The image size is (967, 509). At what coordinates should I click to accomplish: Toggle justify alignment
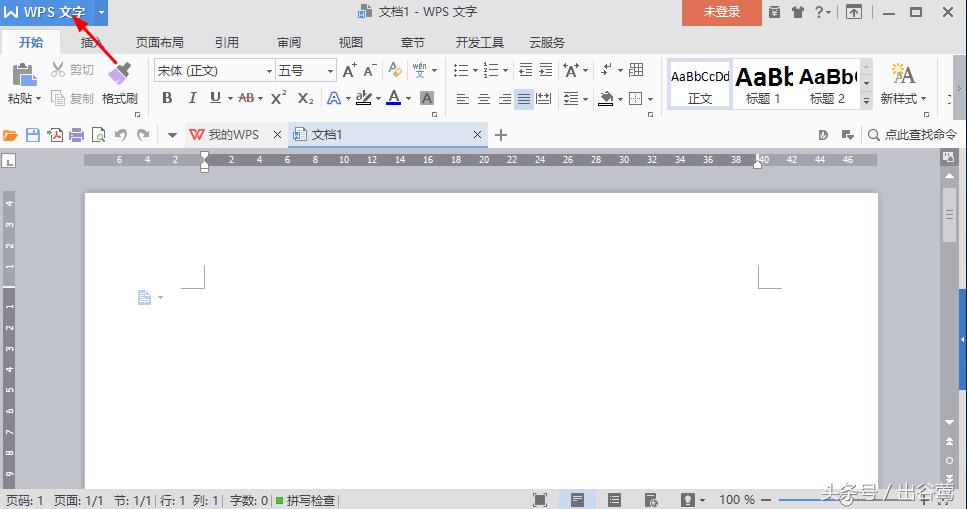pyautogui.click(x=524, y=99)
